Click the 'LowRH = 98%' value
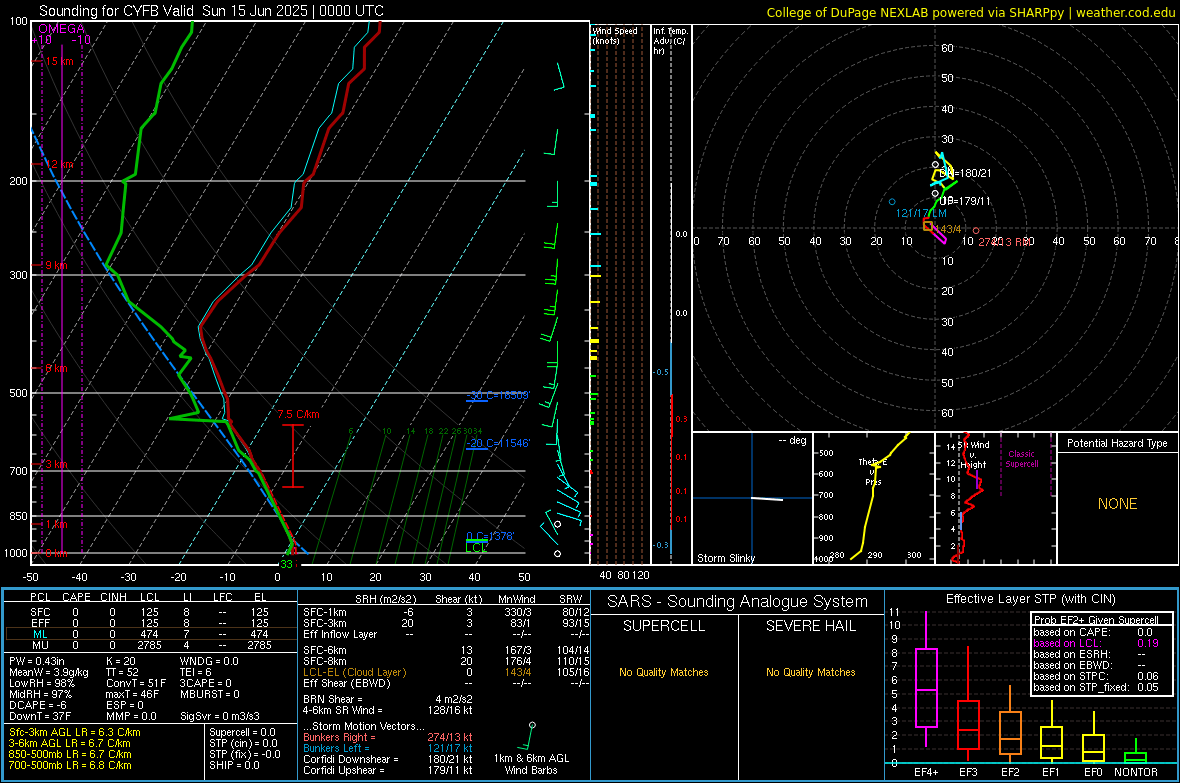Image resolution: width=1180 pixels, height=783 pixels. (41, 683)
